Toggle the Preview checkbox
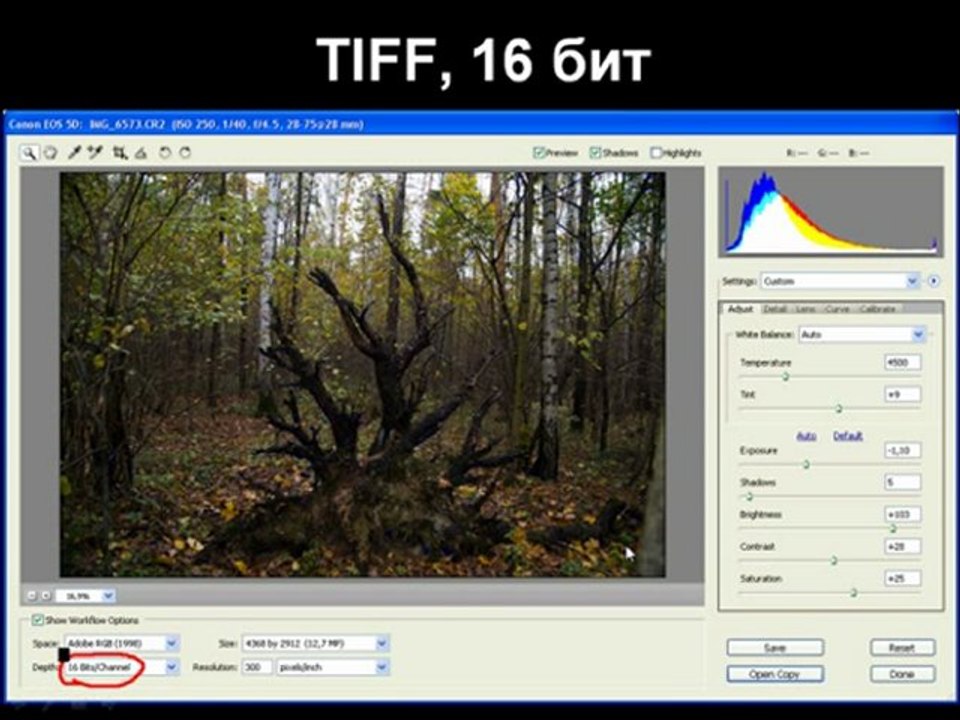The image size is (960, 720). pos(539,152)
